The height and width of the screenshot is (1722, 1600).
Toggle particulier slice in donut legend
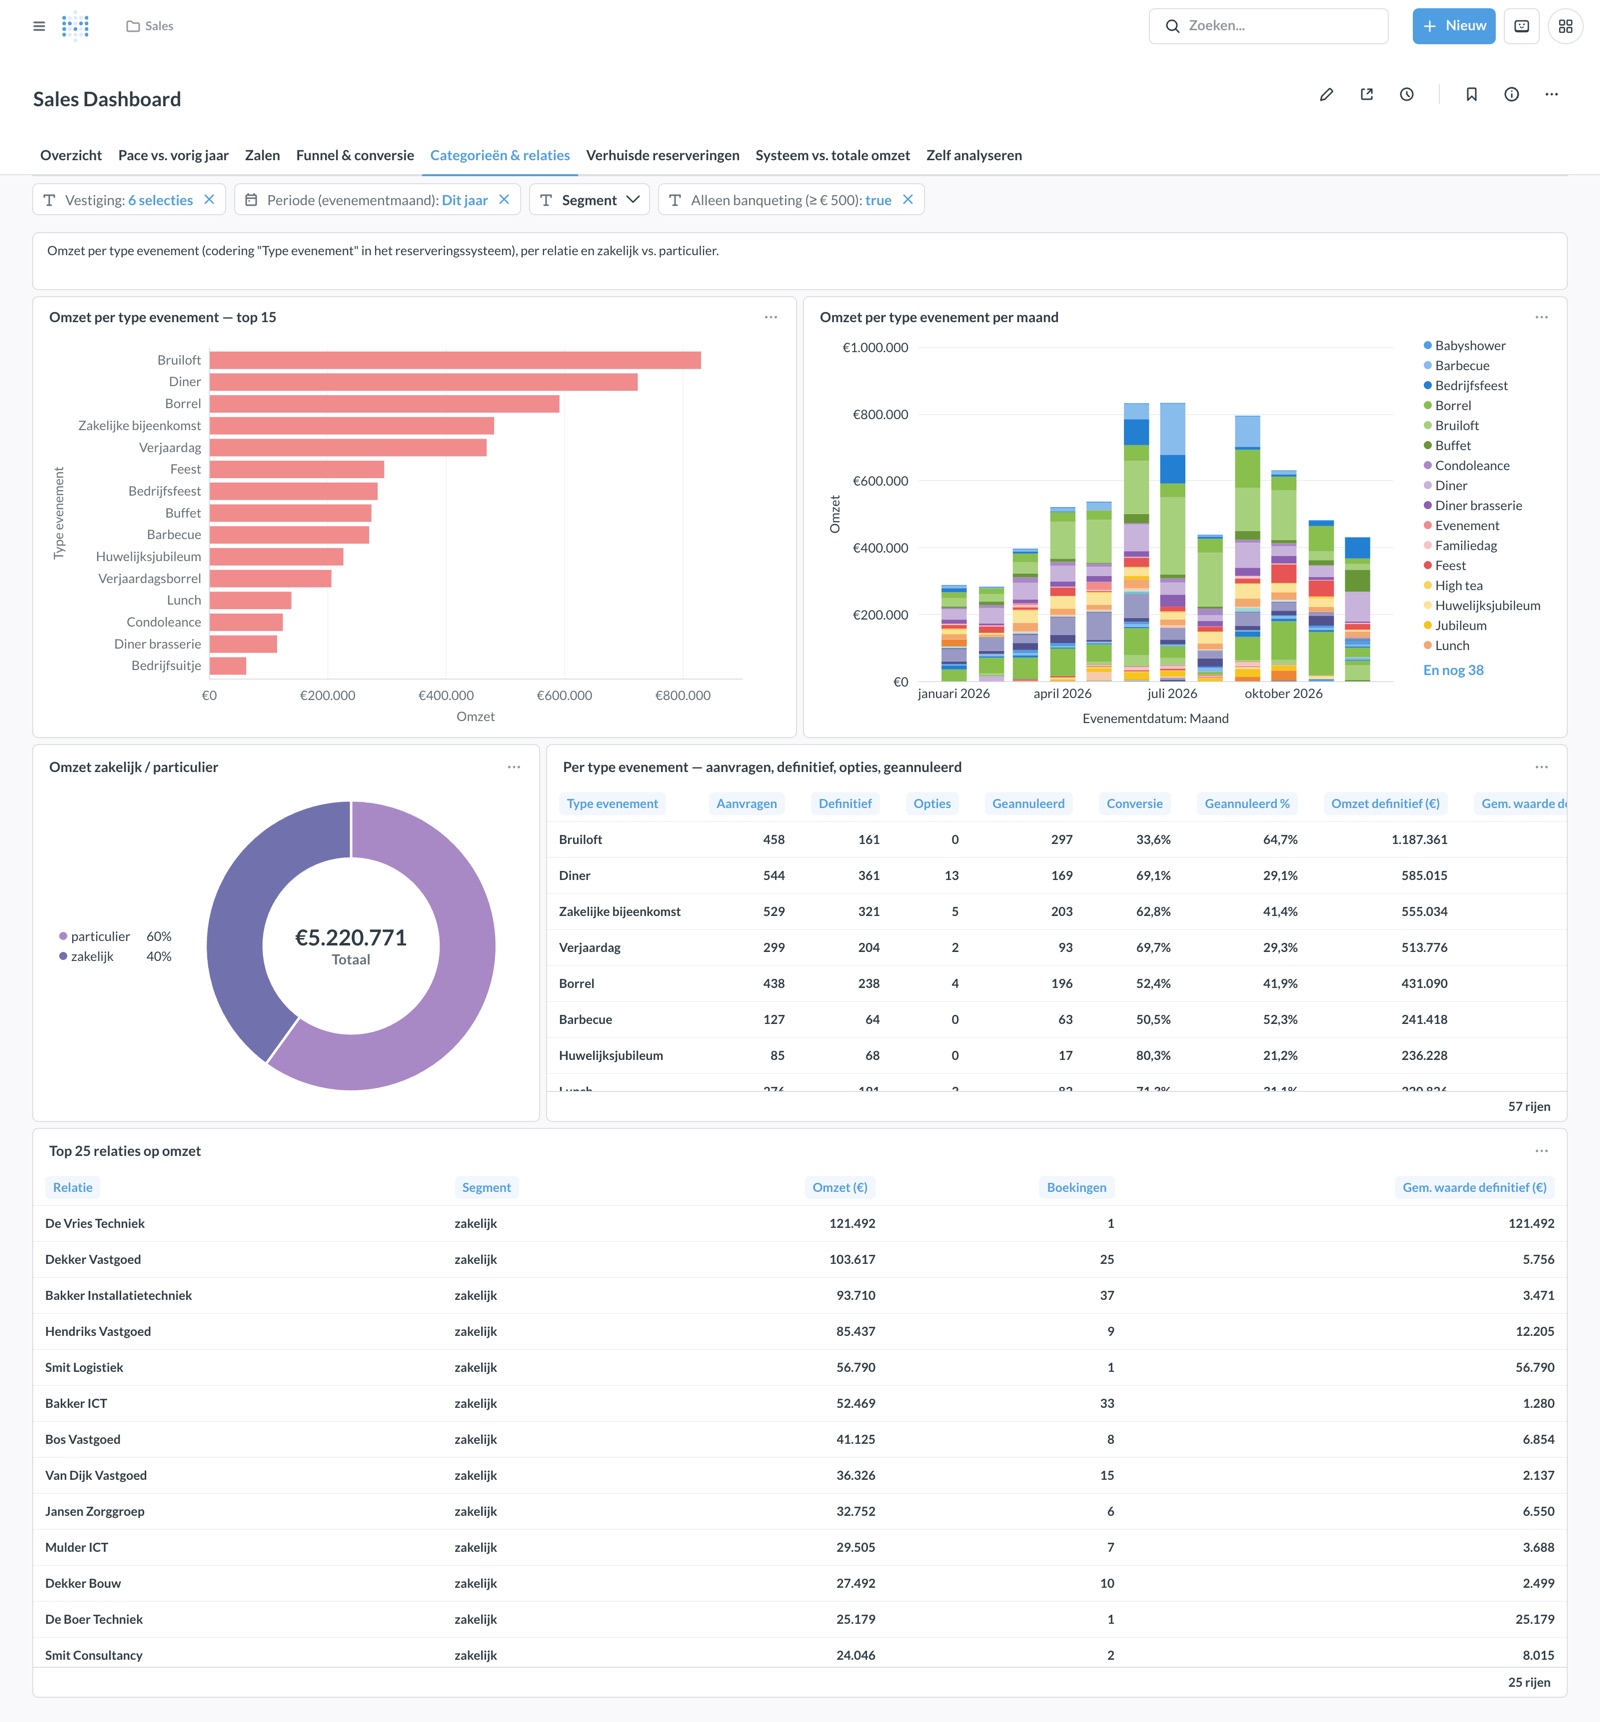94,937
